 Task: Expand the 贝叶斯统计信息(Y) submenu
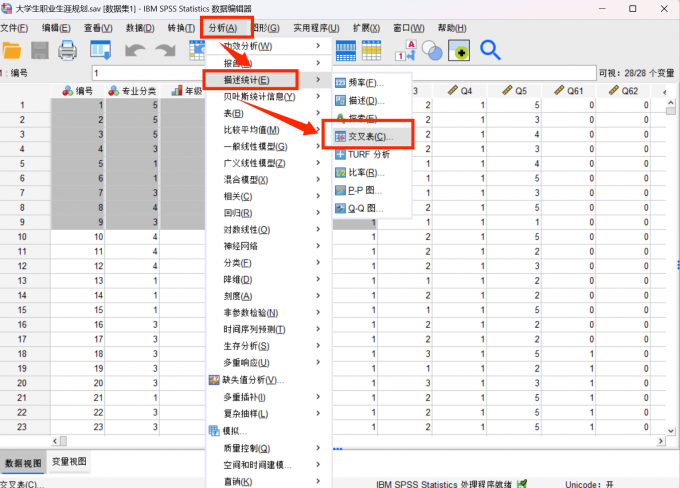point(269,97)
